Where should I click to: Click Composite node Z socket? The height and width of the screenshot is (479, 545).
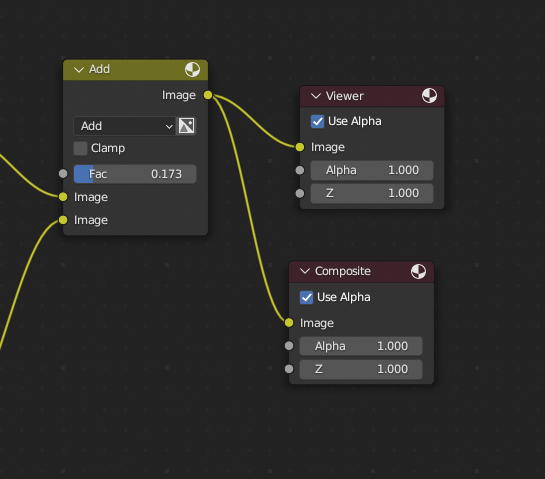[289, 369]
